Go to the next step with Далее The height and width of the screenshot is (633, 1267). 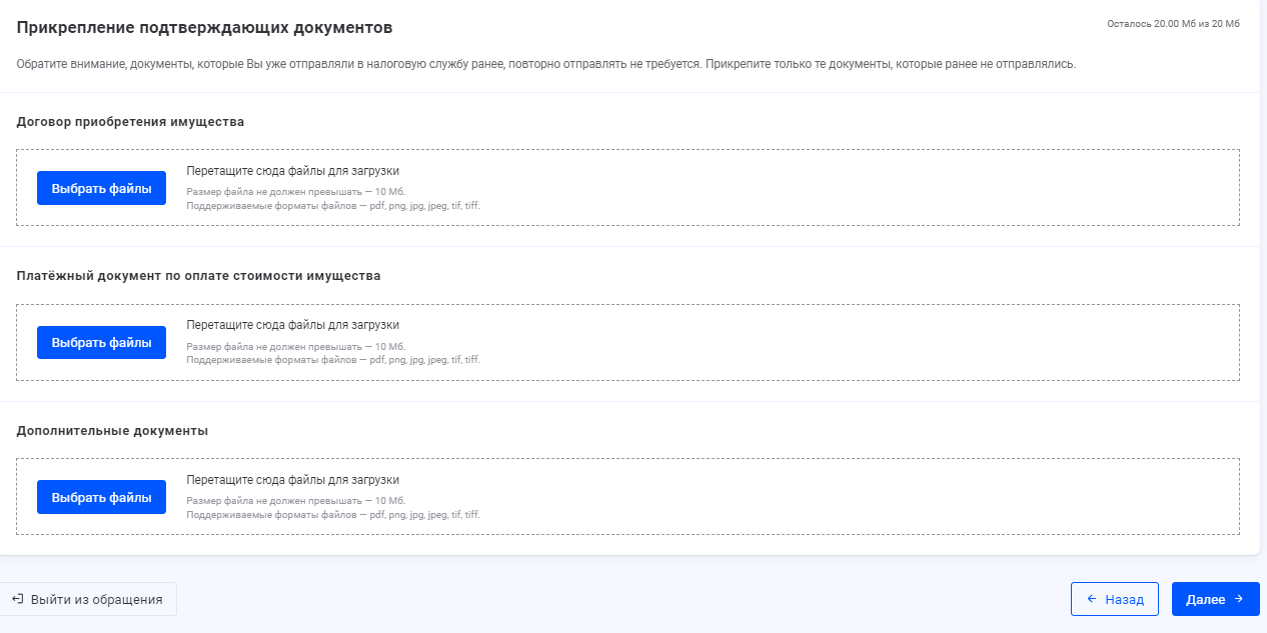[1215, 600]
